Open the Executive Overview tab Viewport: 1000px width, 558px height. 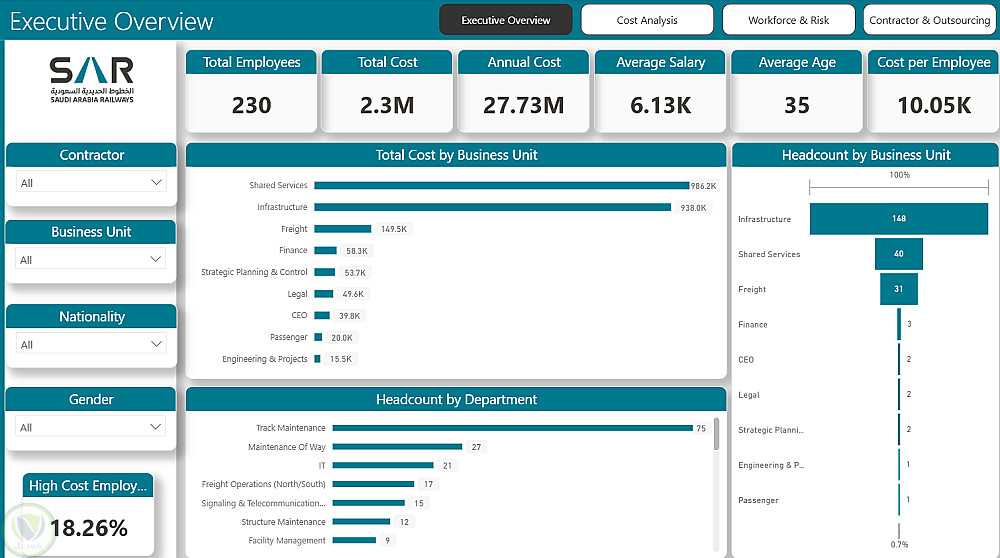[x=506, y=20]
